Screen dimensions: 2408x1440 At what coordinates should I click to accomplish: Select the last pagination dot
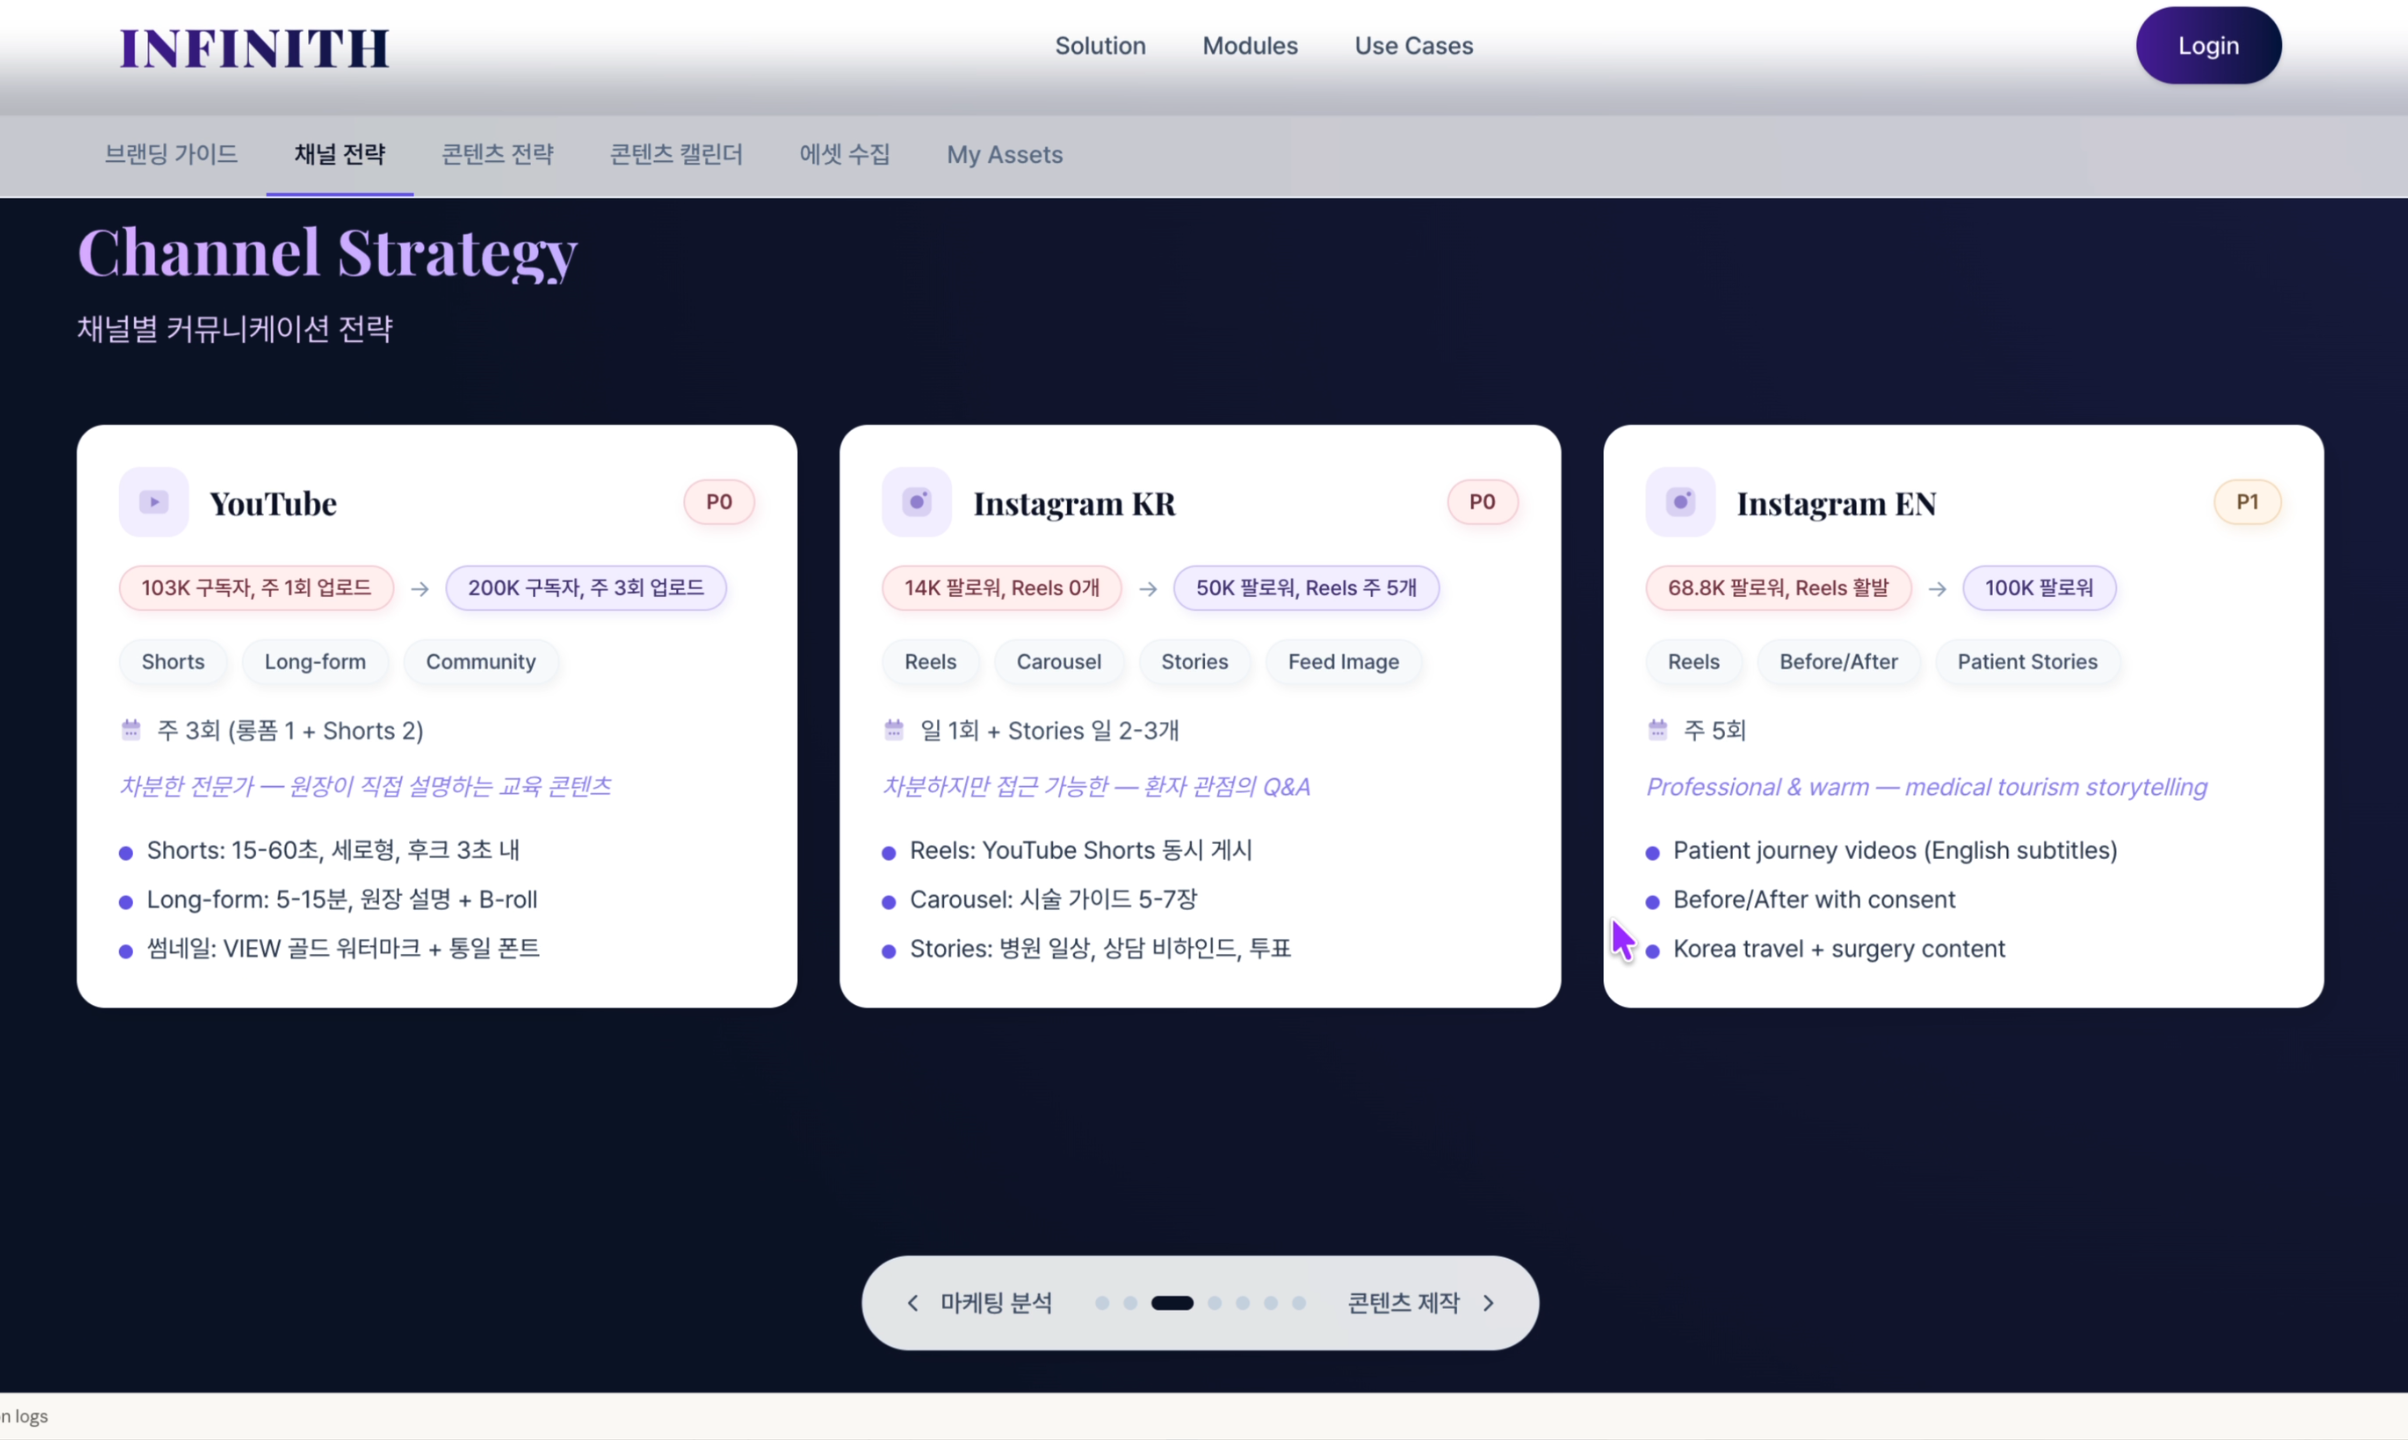click(x=1298, y=1303)
